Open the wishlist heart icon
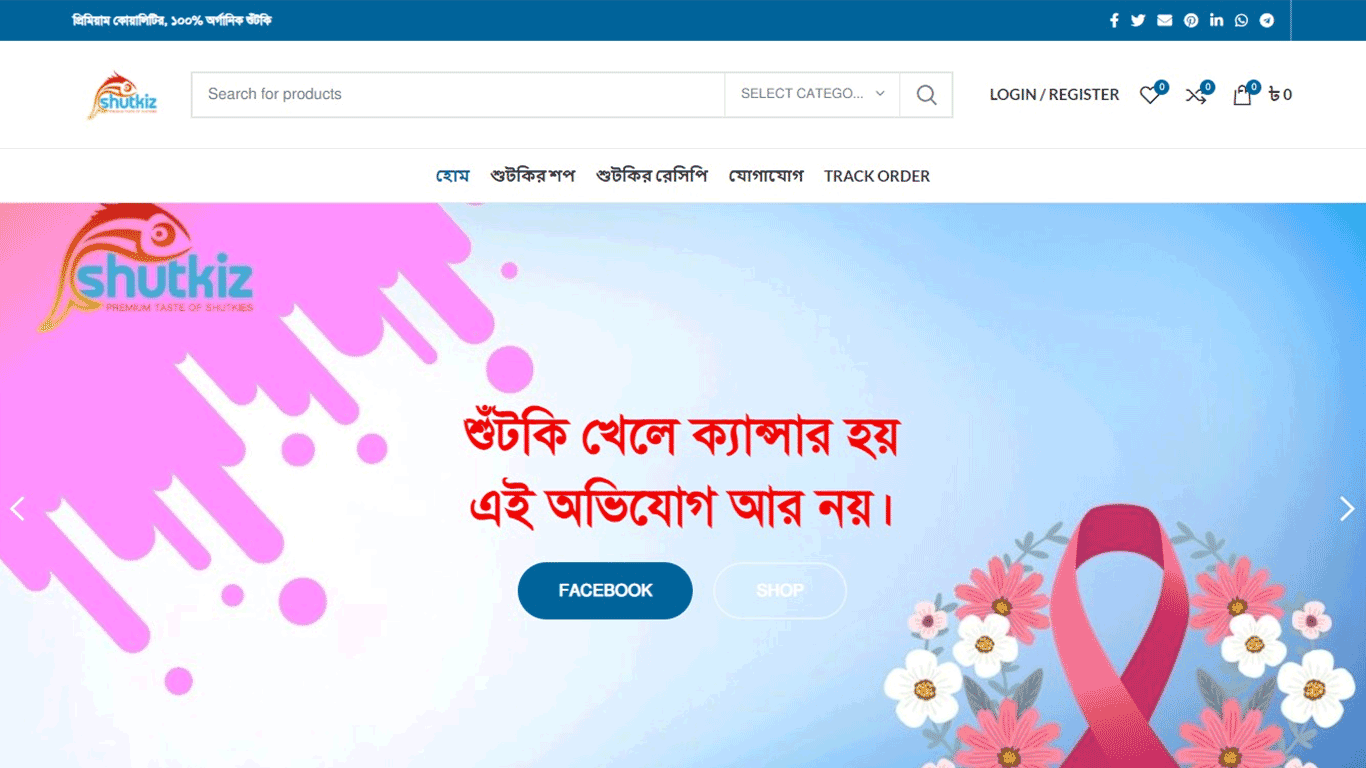 (1150, 95)
